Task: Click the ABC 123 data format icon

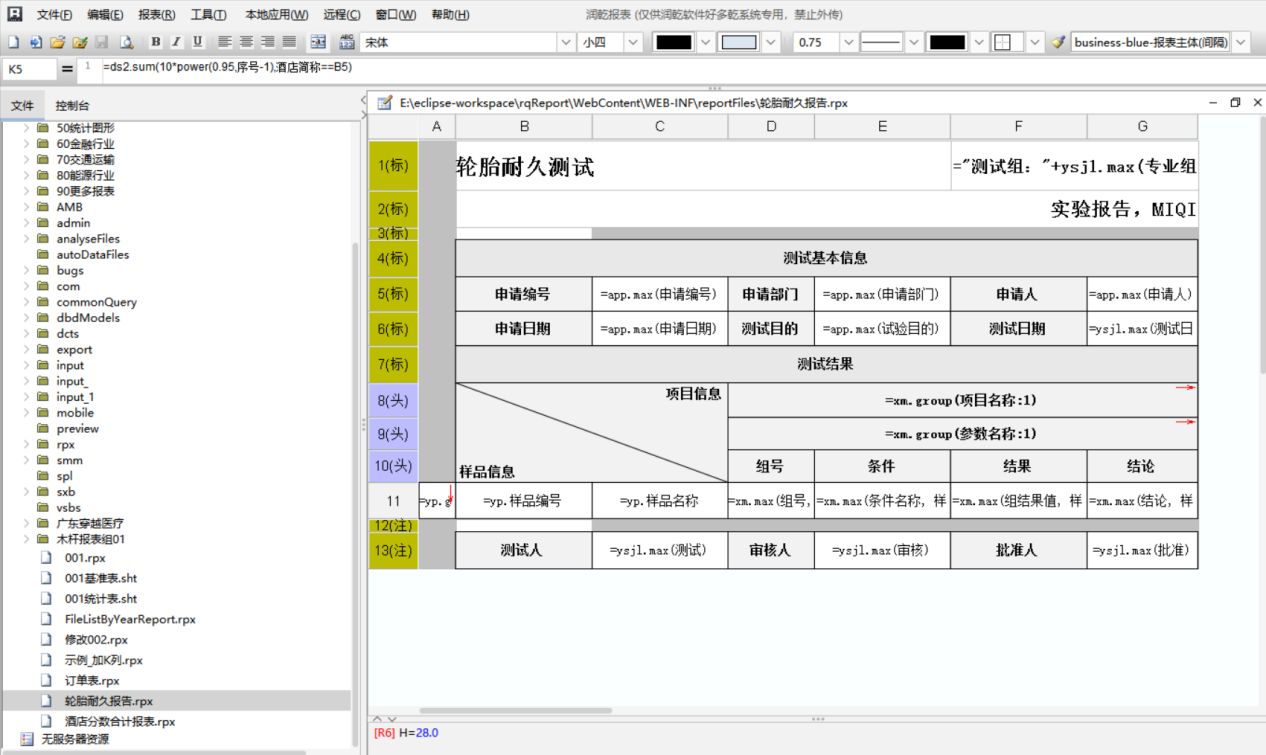Action: point(348,42)
